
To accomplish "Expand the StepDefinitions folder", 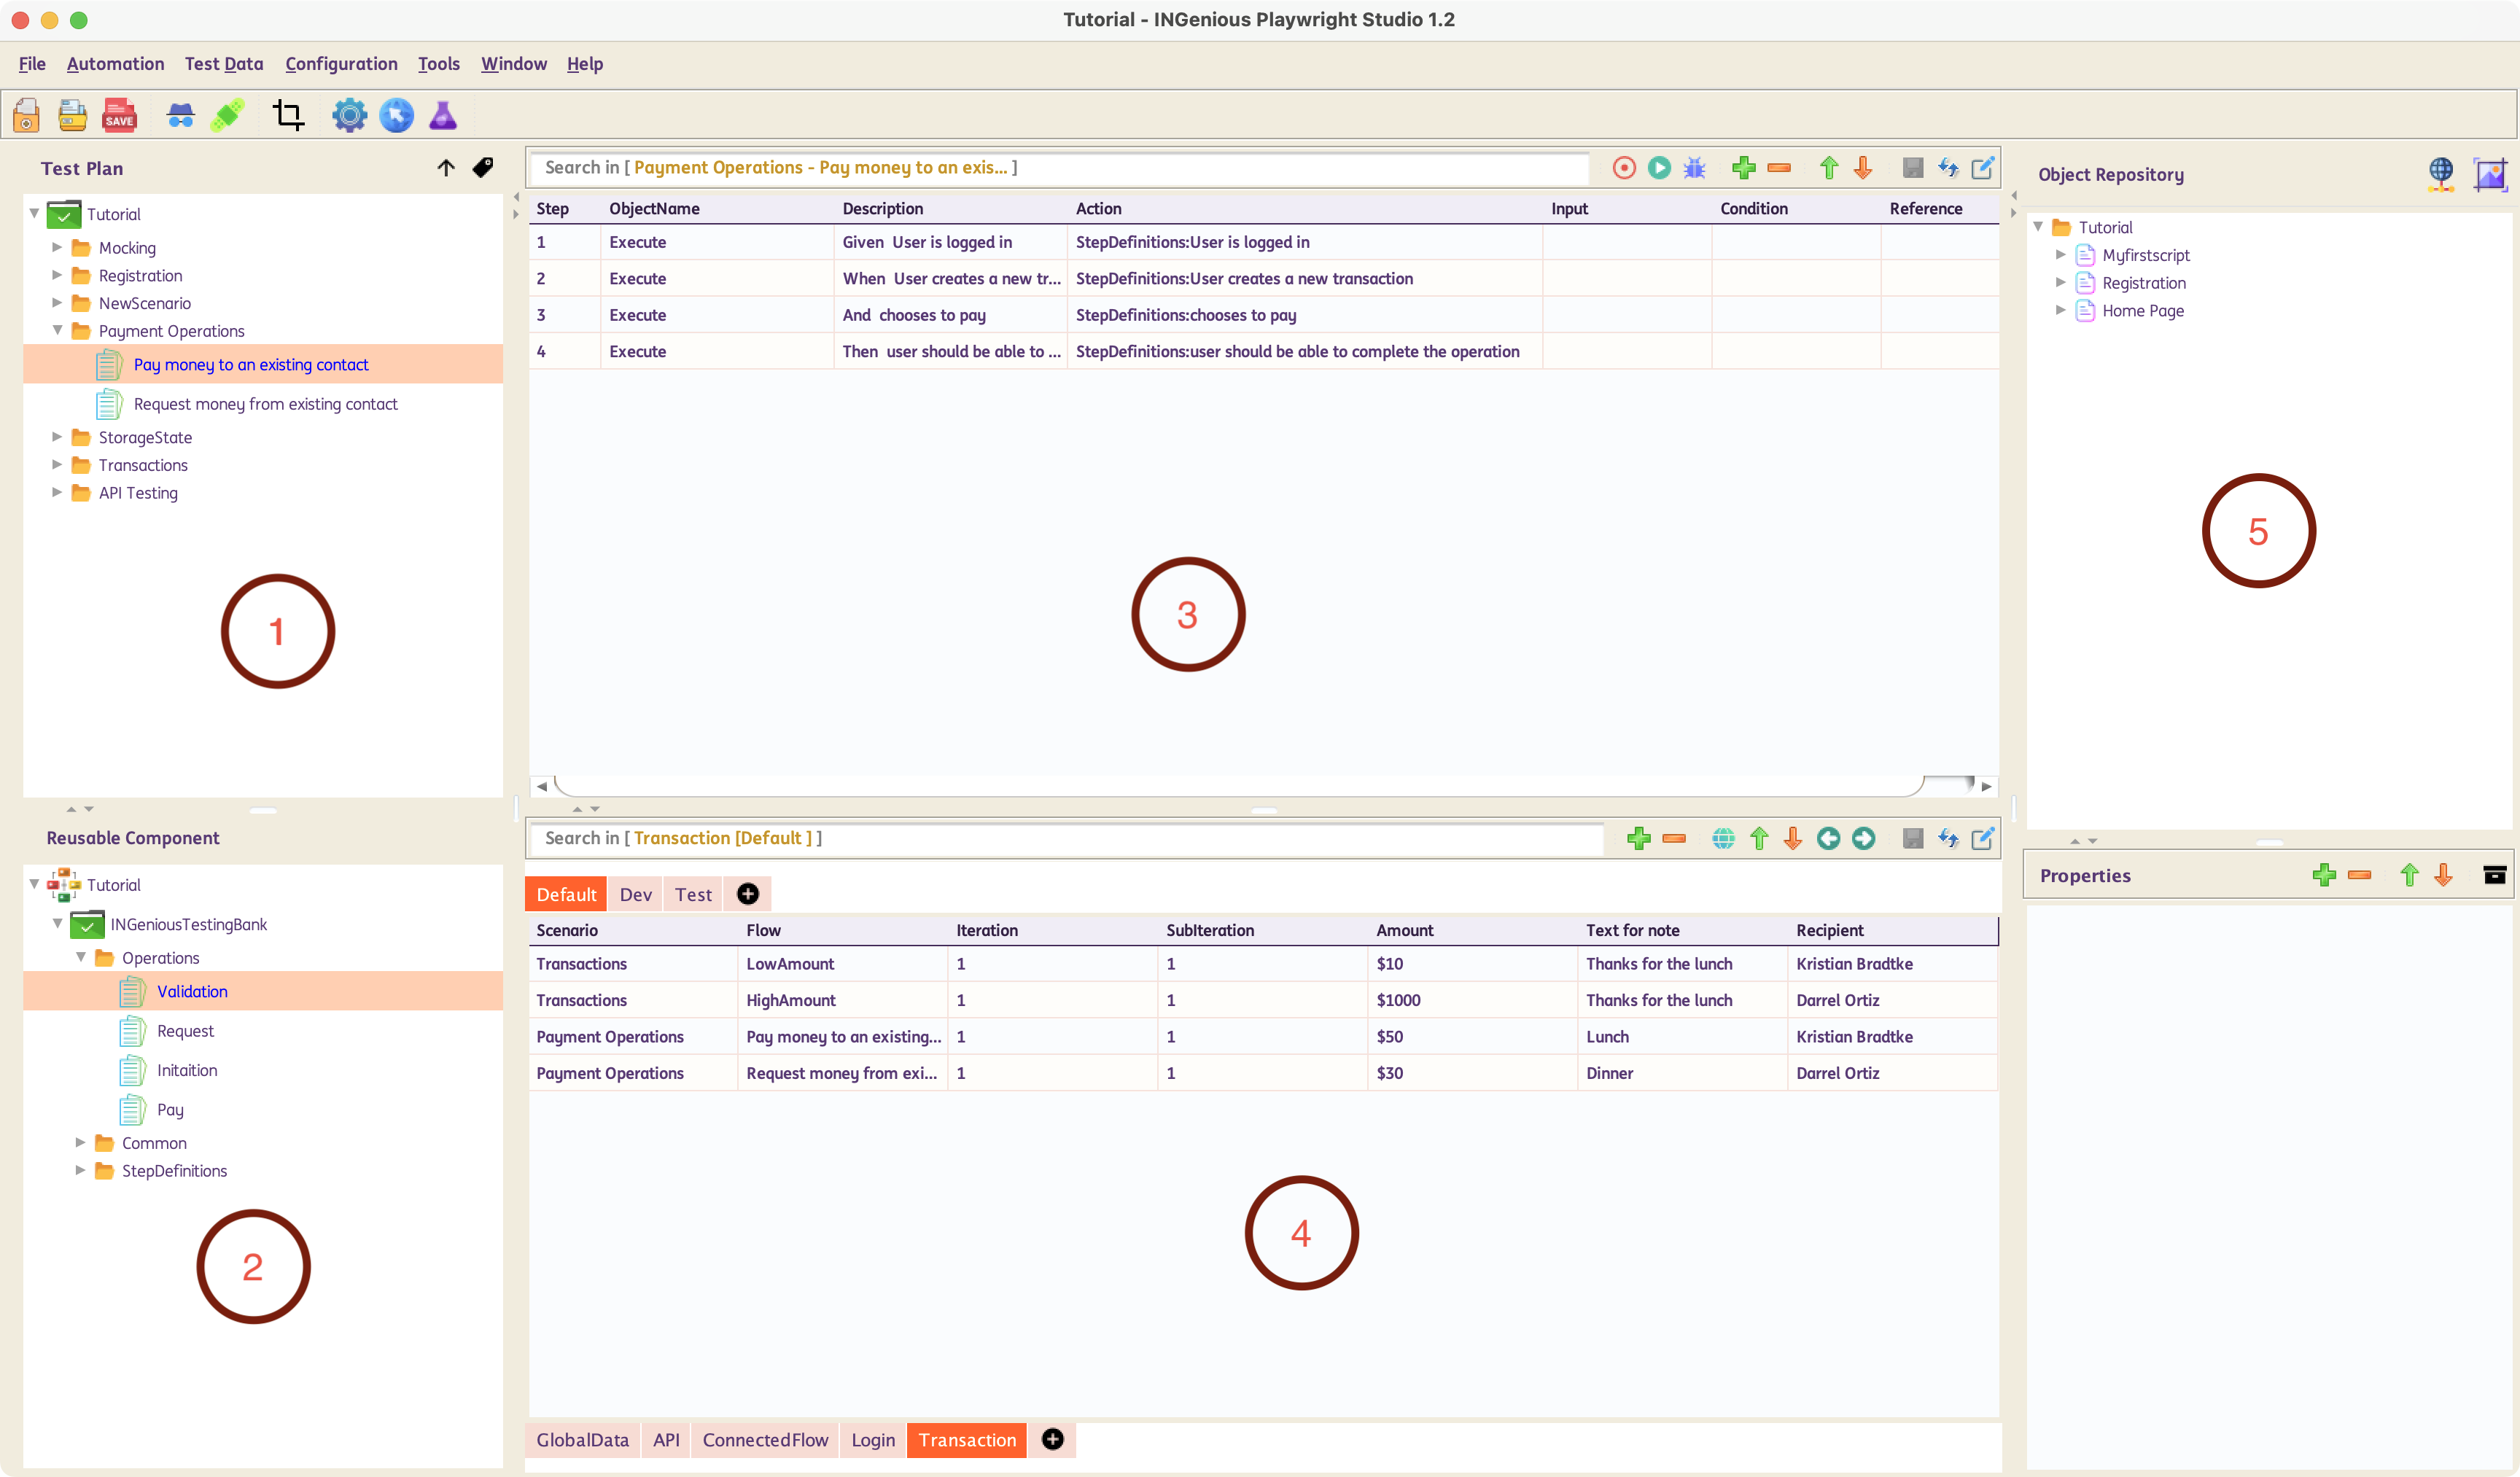I will pos(80,1170).
